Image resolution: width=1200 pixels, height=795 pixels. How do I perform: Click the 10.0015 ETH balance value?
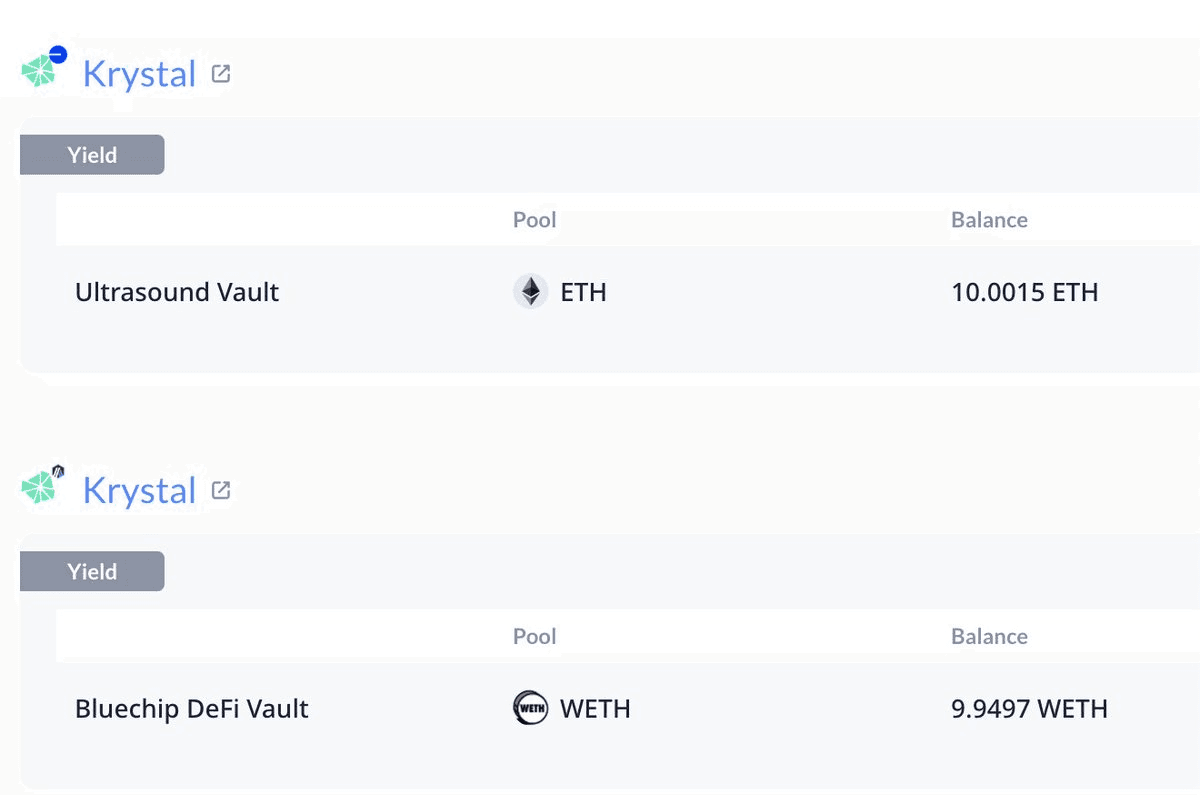tap(1025, 292)
